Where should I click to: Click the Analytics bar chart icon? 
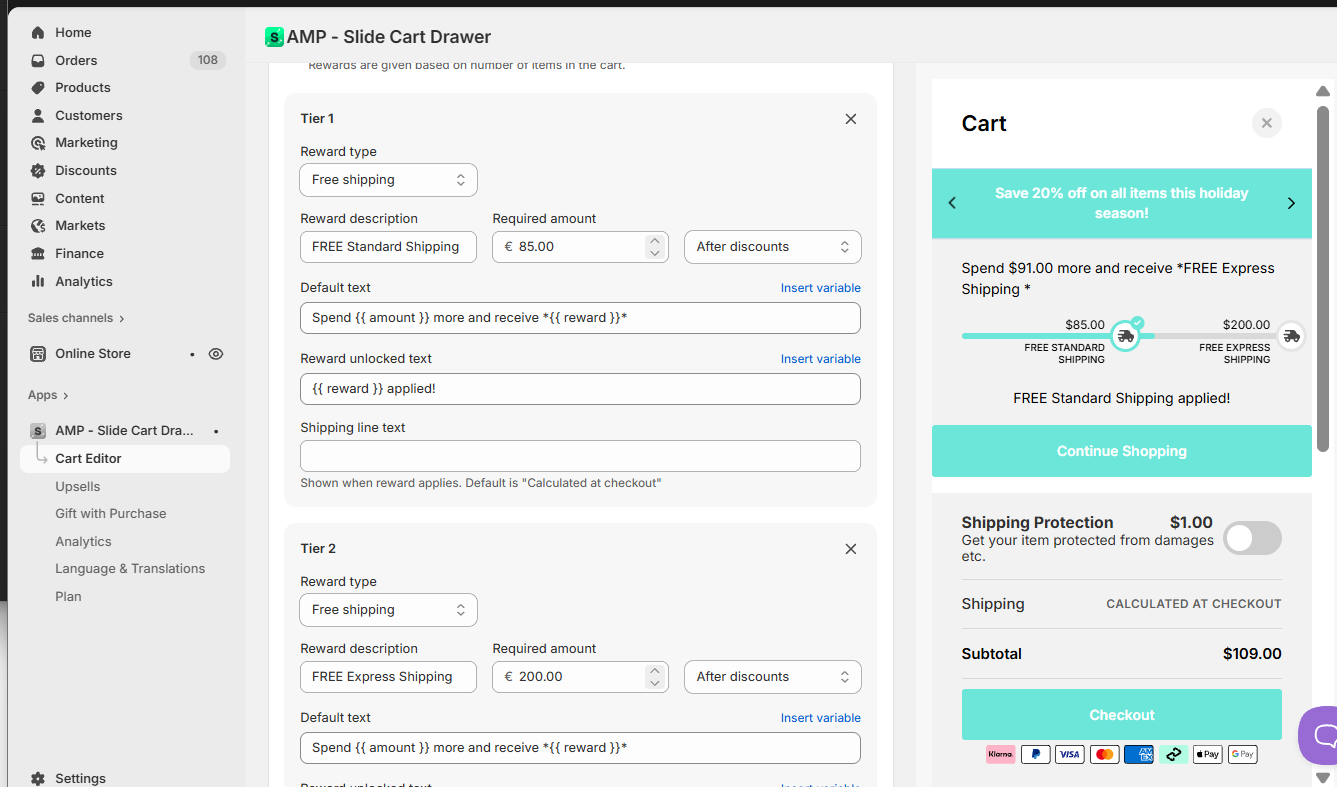point(38,282)
